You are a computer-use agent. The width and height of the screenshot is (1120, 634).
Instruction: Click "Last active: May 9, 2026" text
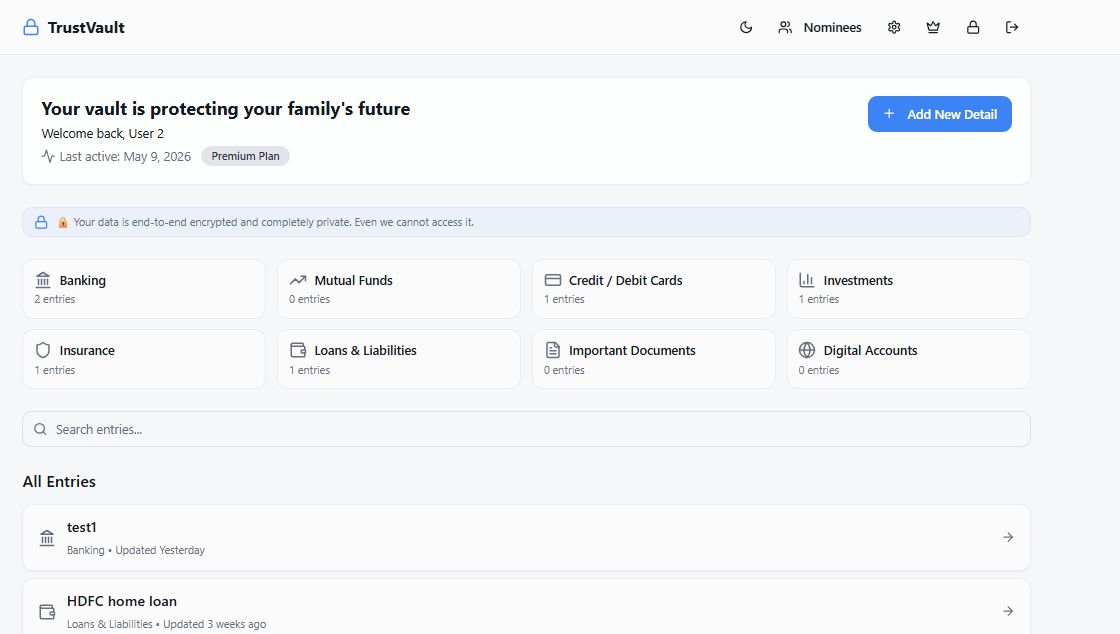125,156
